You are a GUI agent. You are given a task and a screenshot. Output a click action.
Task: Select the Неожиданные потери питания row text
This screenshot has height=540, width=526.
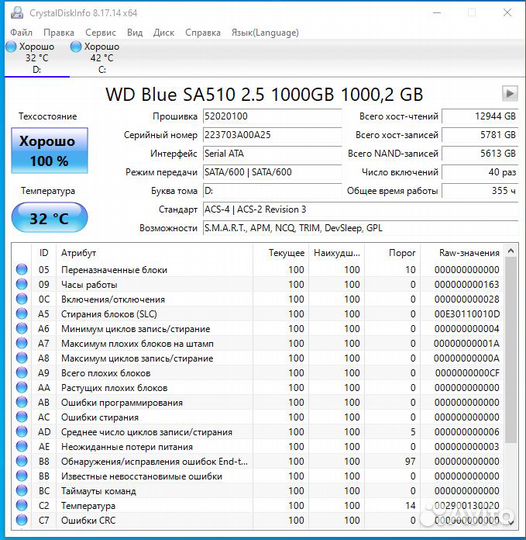click(127, 447)
